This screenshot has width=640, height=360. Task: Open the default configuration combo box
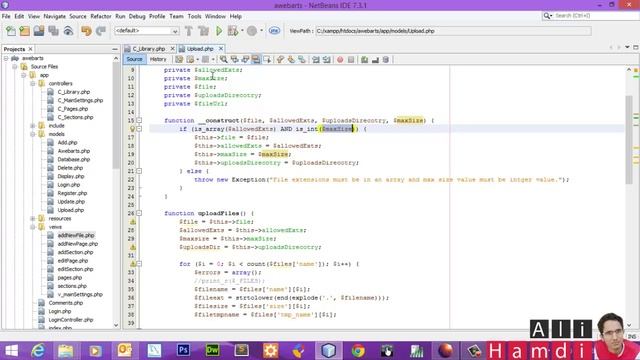click(147, 31)
